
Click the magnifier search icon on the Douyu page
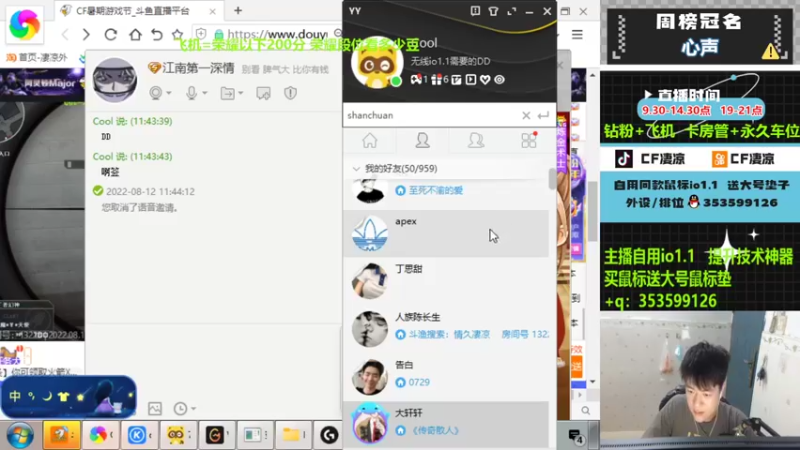[586, 411]
